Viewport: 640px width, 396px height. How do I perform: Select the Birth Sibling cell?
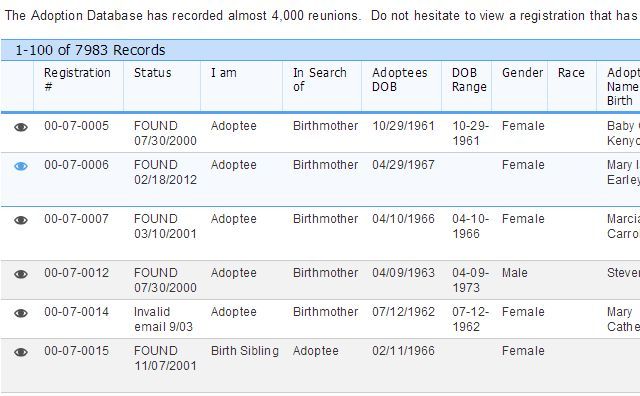tap(245, 351)
